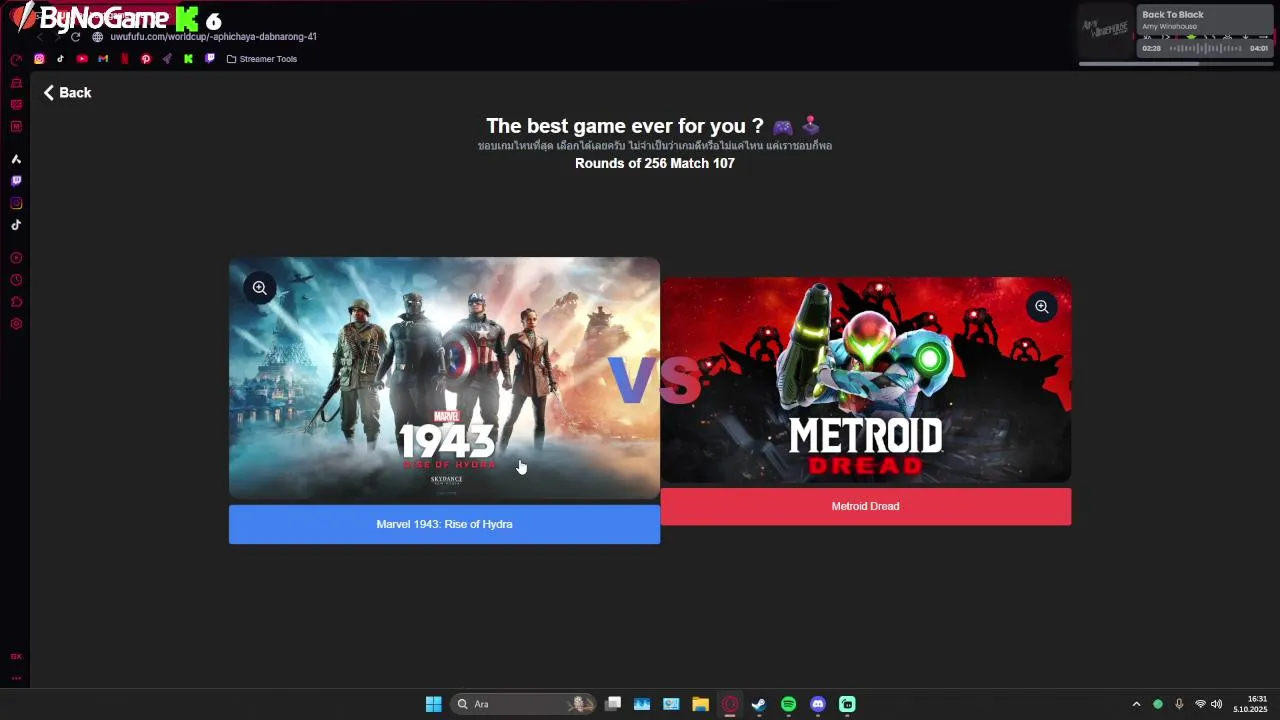This screenshot has width=1280, height=720.
Task: Click the uwufufu.com address bar
Action: pos(213,37)
